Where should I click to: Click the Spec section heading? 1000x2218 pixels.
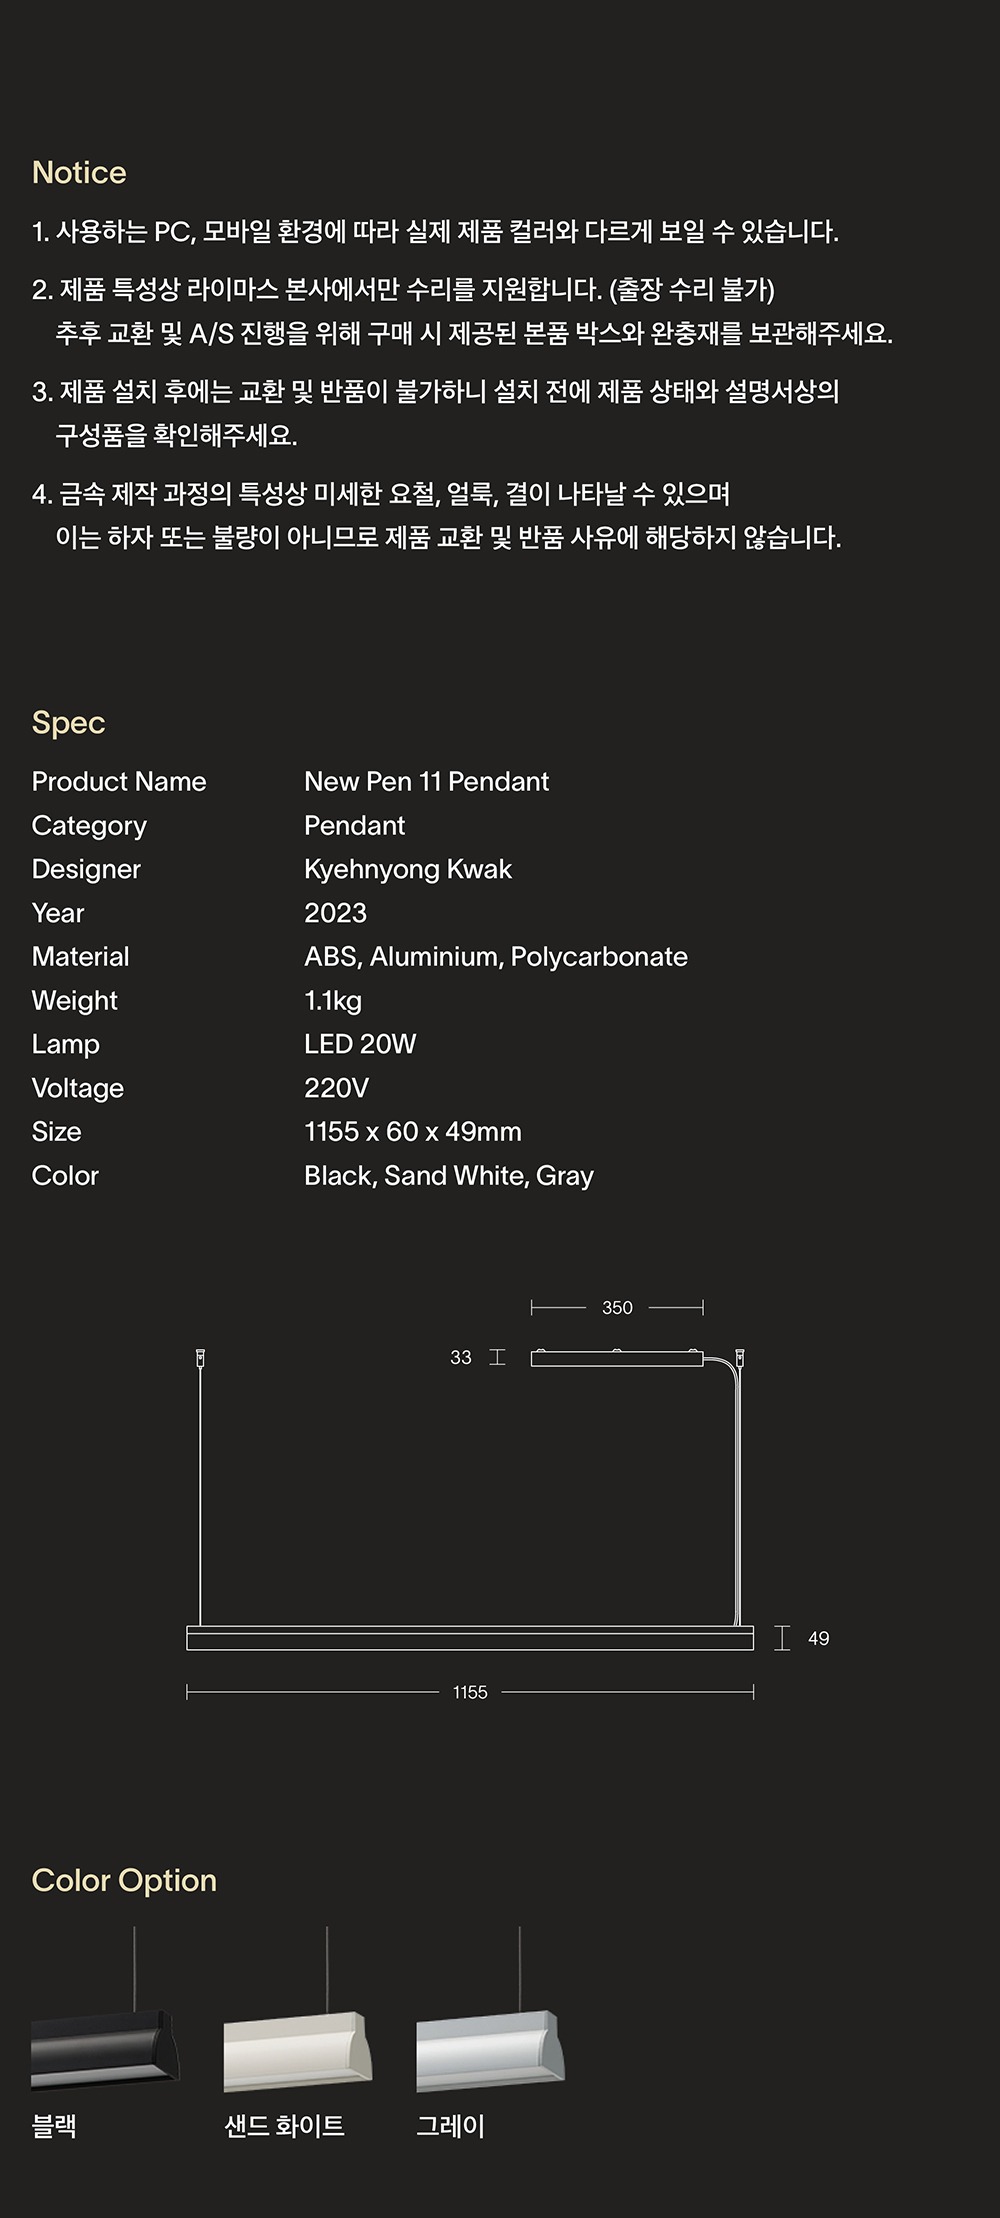point(68,722)
